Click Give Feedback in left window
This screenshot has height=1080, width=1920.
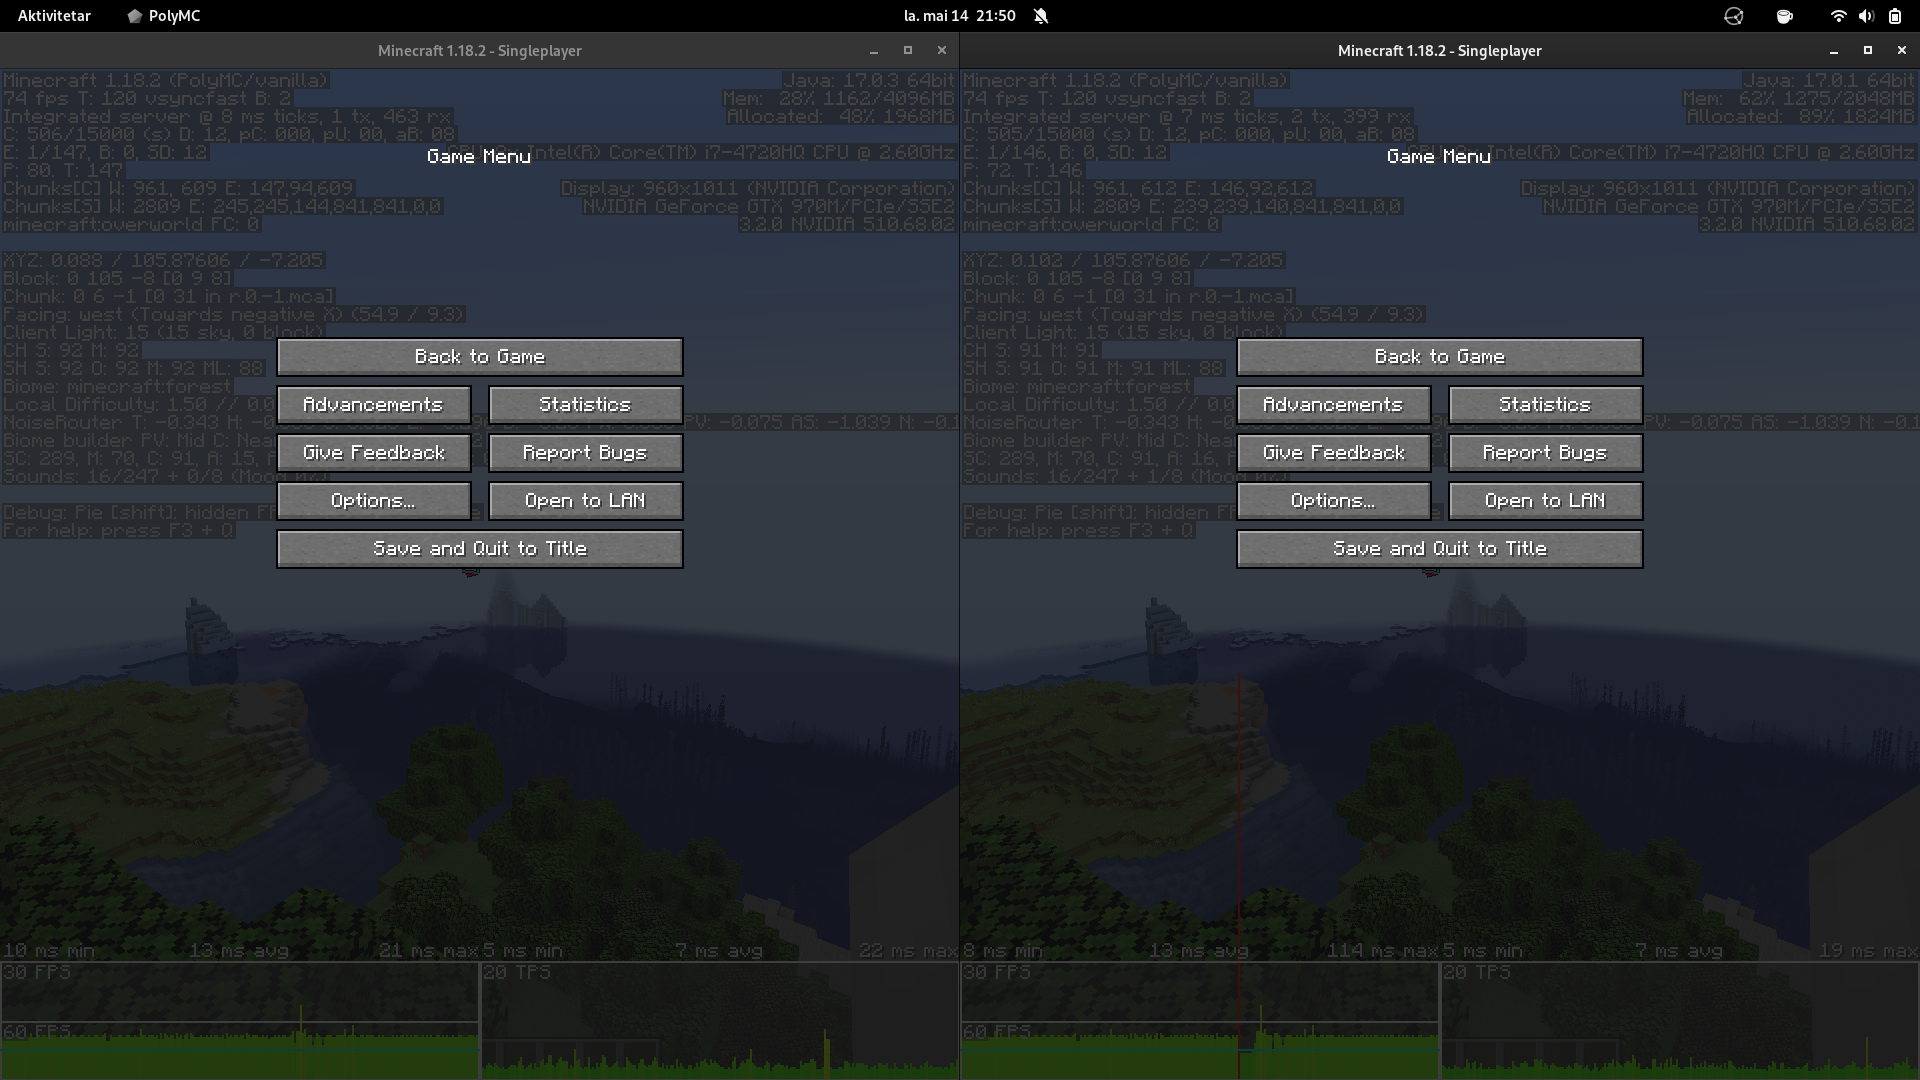click(374, 453)
